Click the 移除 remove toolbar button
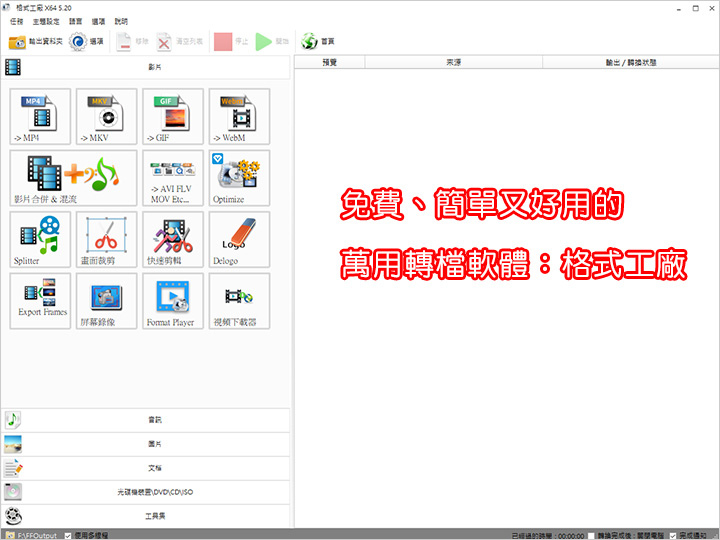Viewport: 720px width, 540px height. [x=132, y=42]
